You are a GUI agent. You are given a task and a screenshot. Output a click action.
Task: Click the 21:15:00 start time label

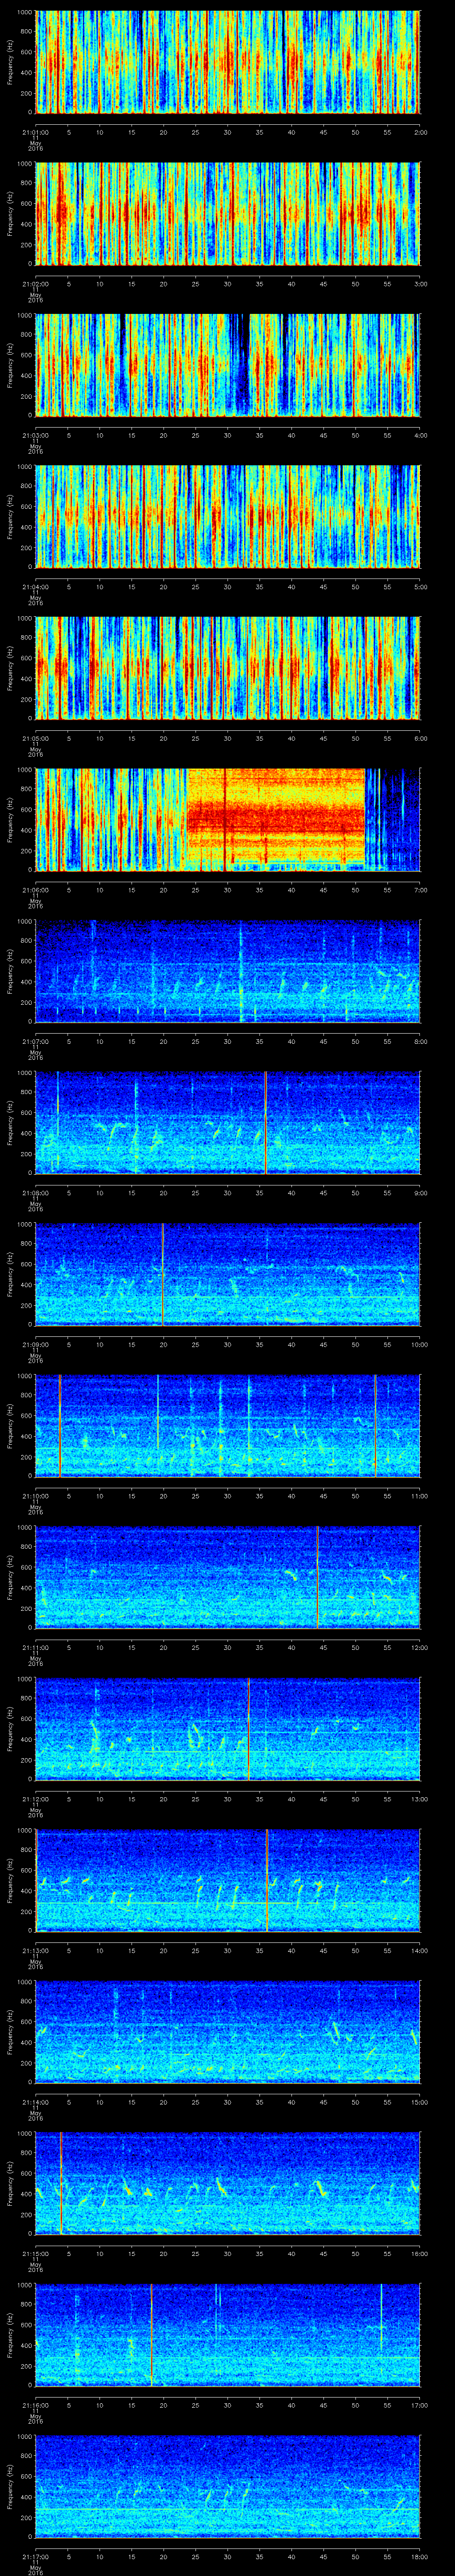tap(35, 2253)
